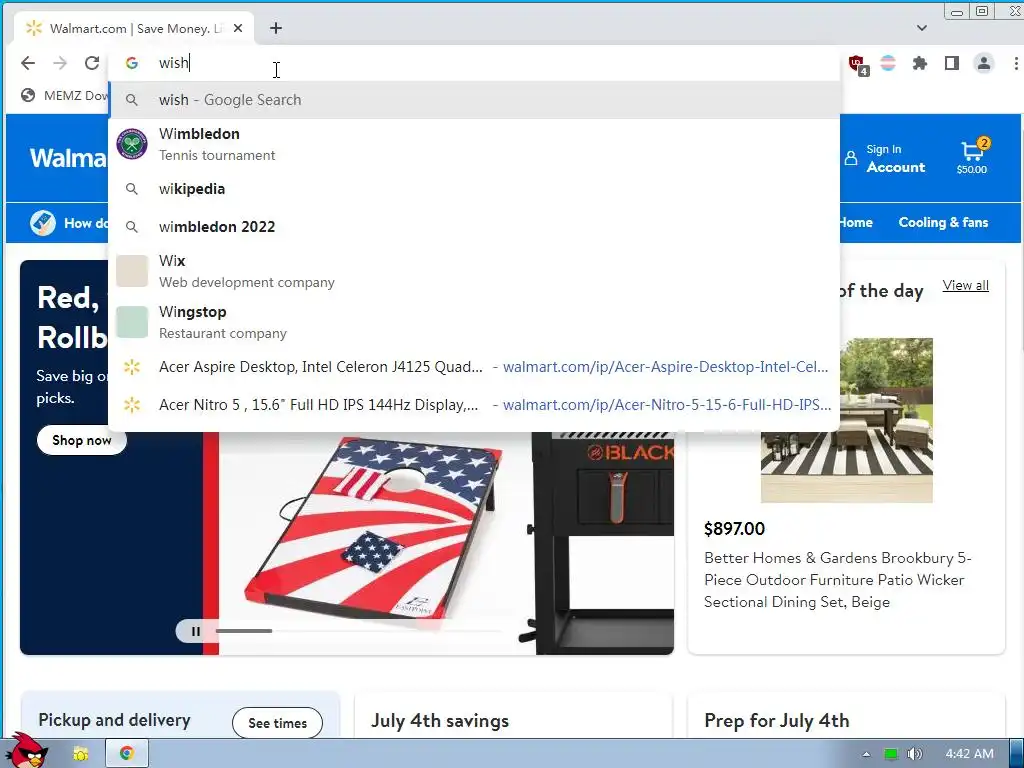
Task: Select the Wingstop Restaurant company suggestion
Action: [474, 322]
